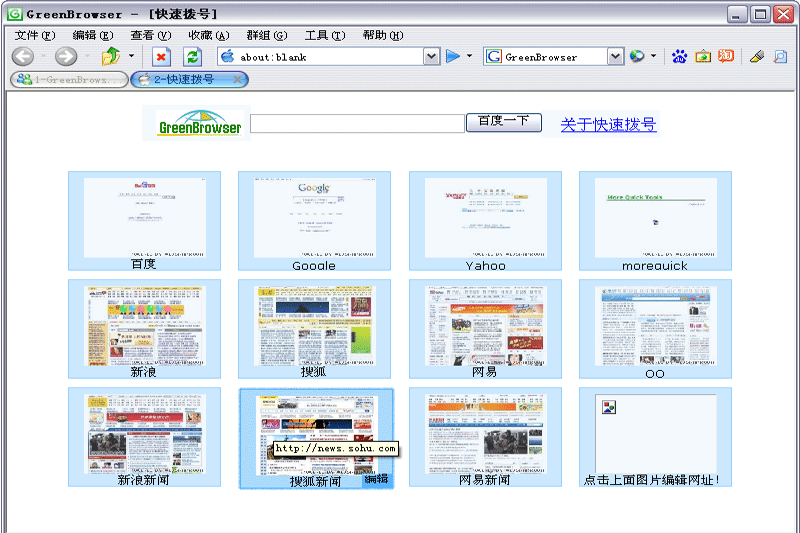This screenshot has height=533, width=800.
Task: Open the 关于快速拨号 link
Action: (608, 124)
